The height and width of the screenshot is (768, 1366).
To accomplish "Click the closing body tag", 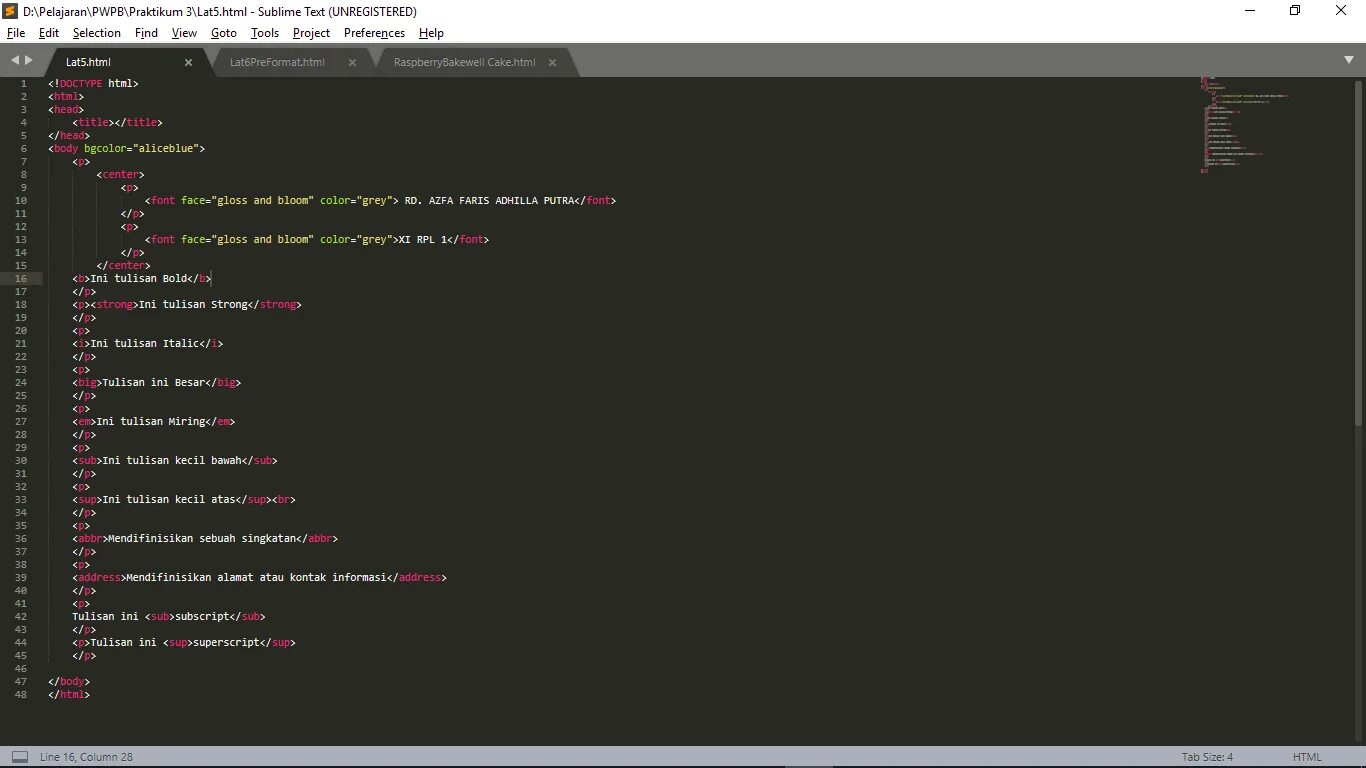I will tap(69, 681).
